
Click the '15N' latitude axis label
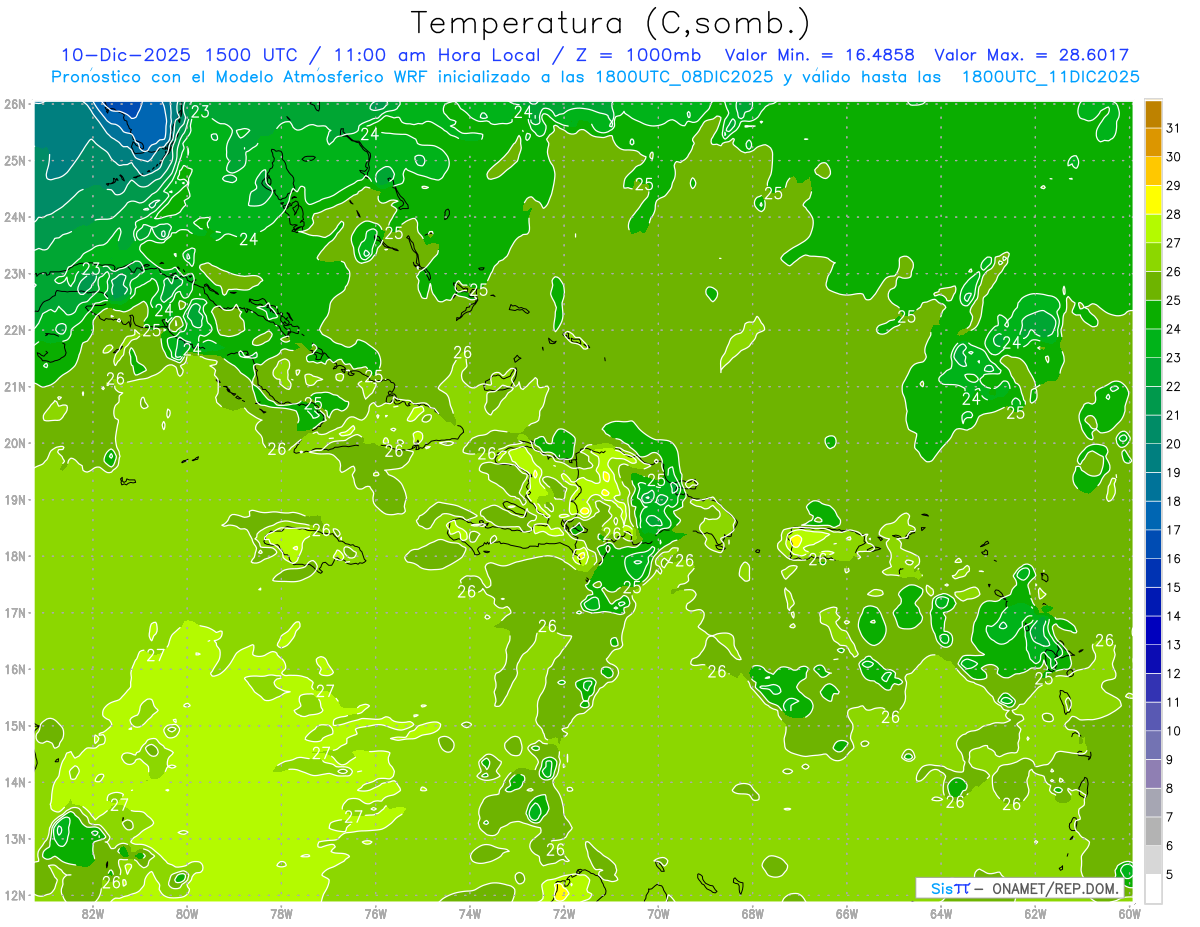tap(14, 725)
